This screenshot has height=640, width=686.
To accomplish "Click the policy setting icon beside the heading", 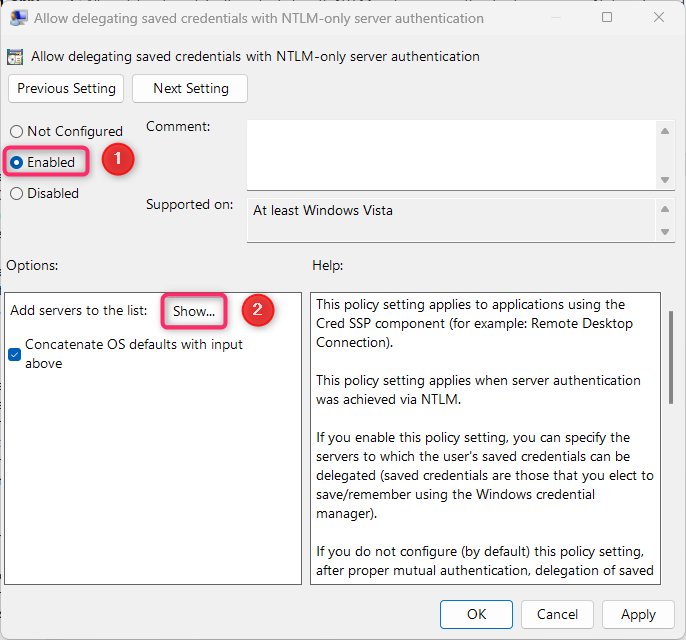I will click(x=16, y=57).
